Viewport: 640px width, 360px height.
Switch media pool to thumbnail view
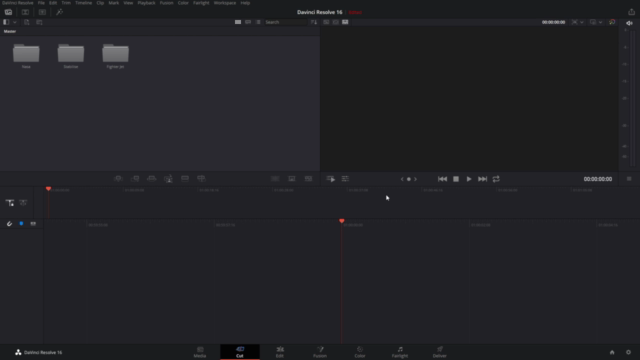pos(238,22)
